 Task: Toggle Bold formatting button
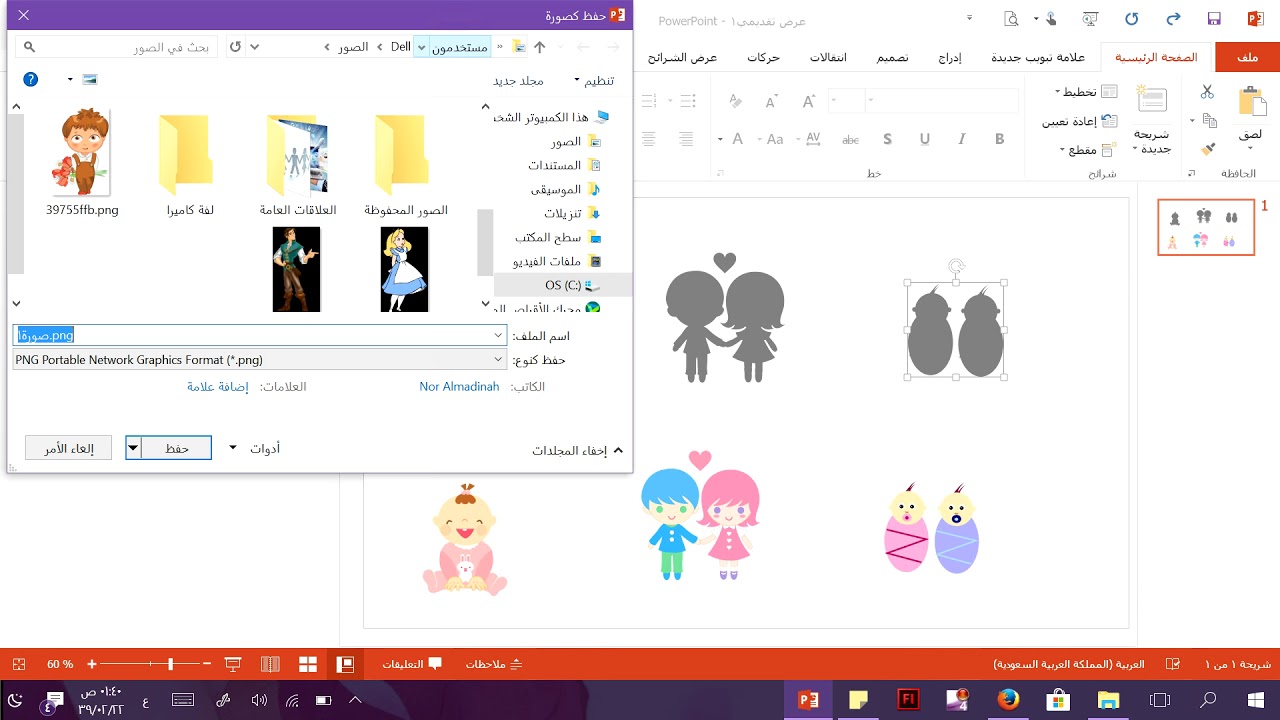point(999,140)
